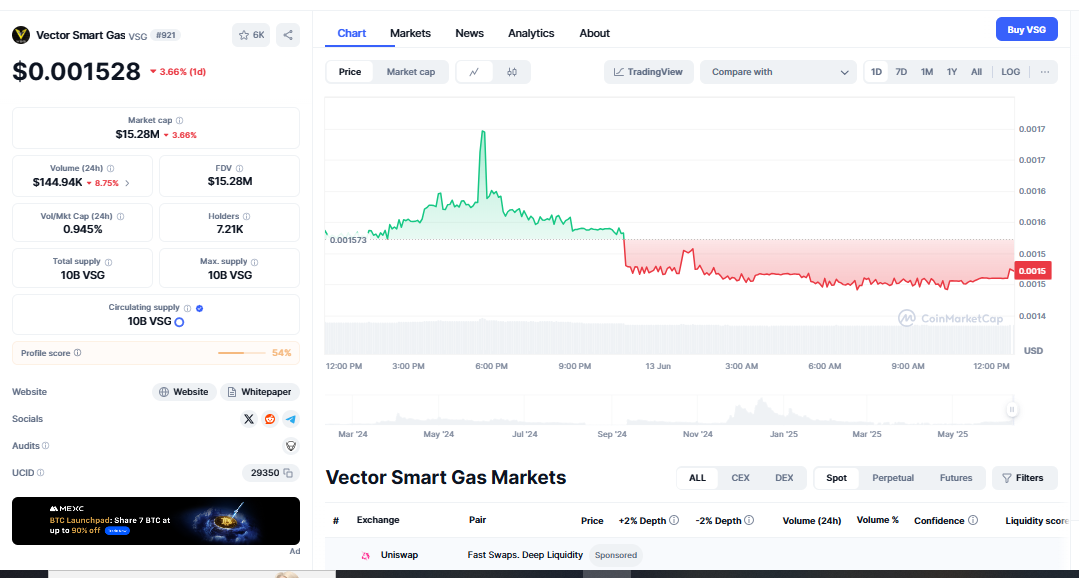Open the Filters button in markets
The width and height of the screenshot is (1079, 578).
[x=1025, y=478]
